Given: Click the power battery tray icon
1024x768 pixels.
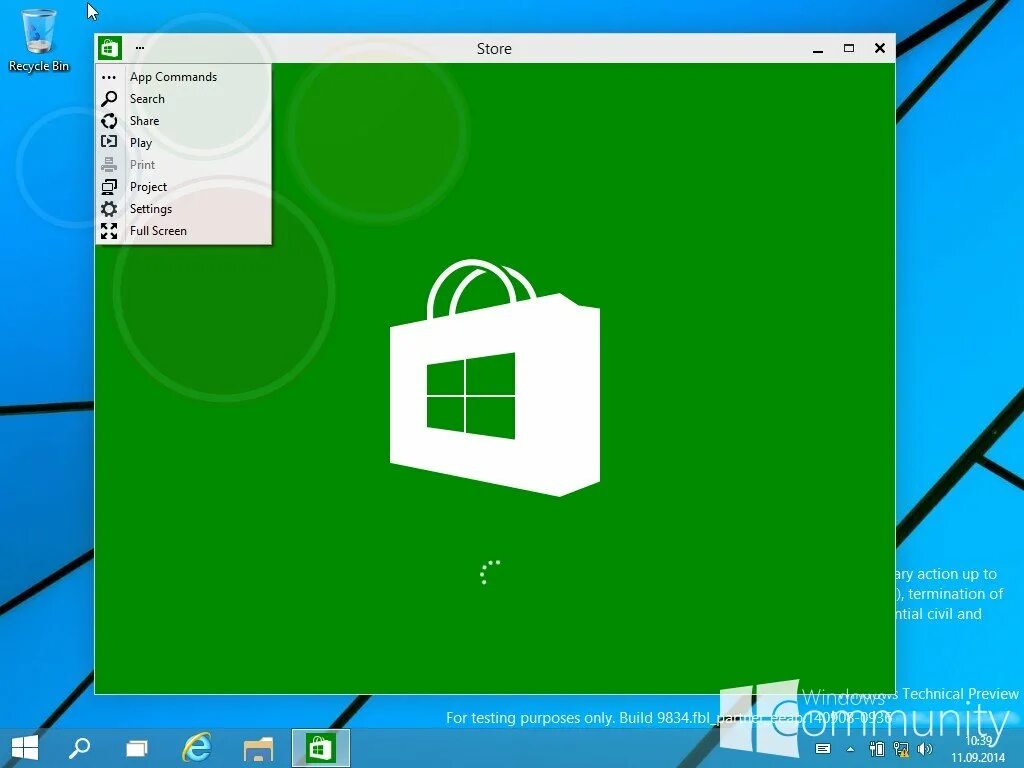Looking at the screenshot, I should pyautogui.click(x=877, y=749).
